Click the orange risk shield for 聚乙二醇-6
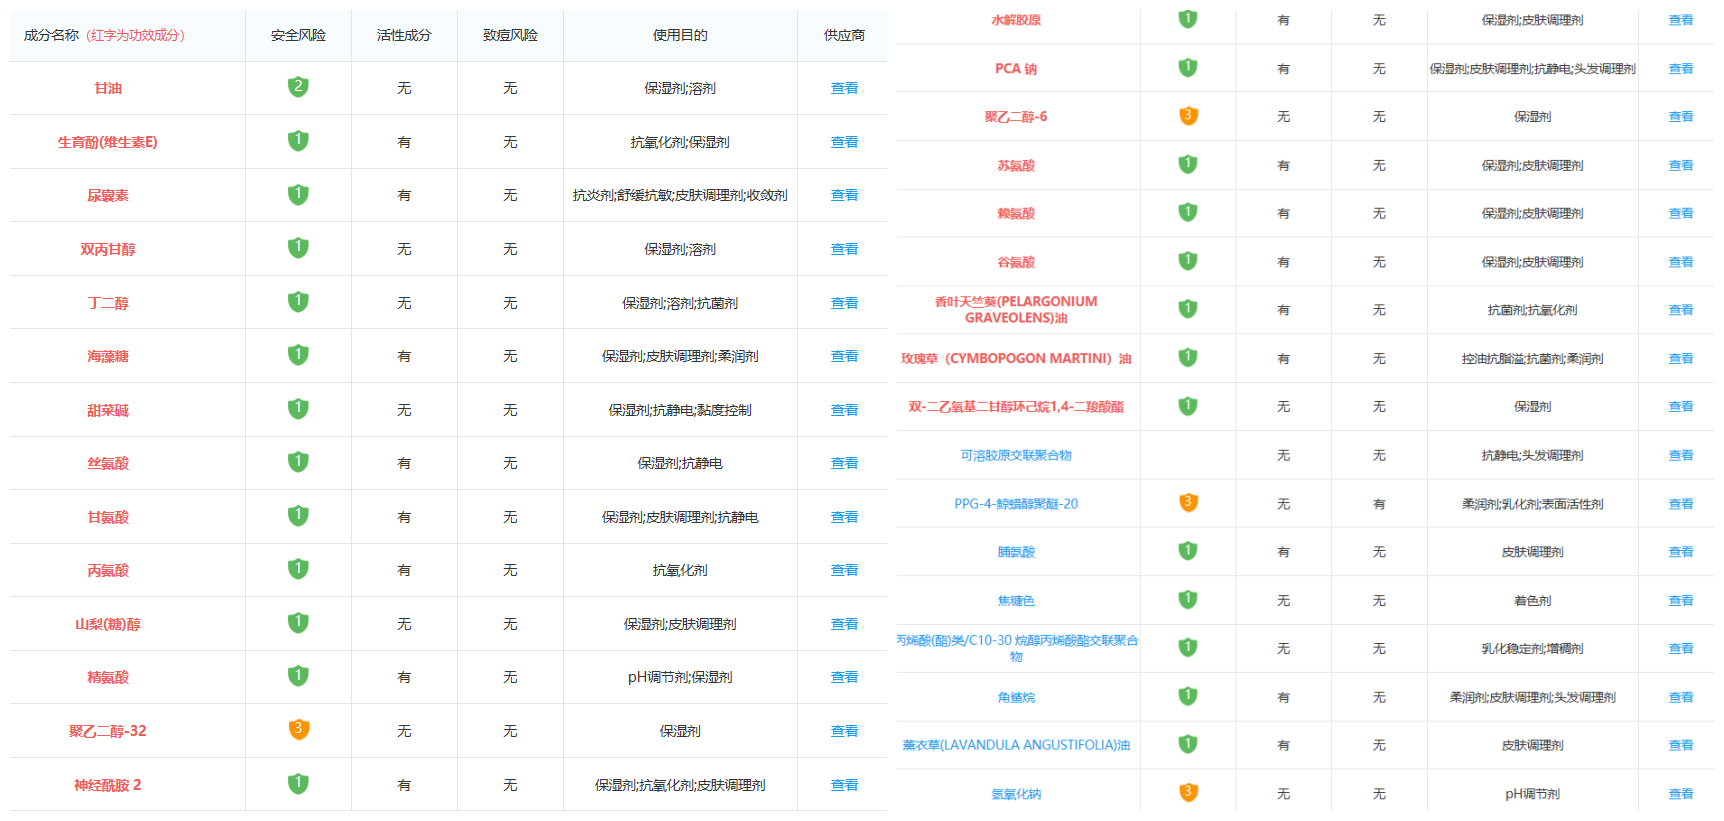This screenshot has width=1724, height=821. click(x=1188, y=116)
